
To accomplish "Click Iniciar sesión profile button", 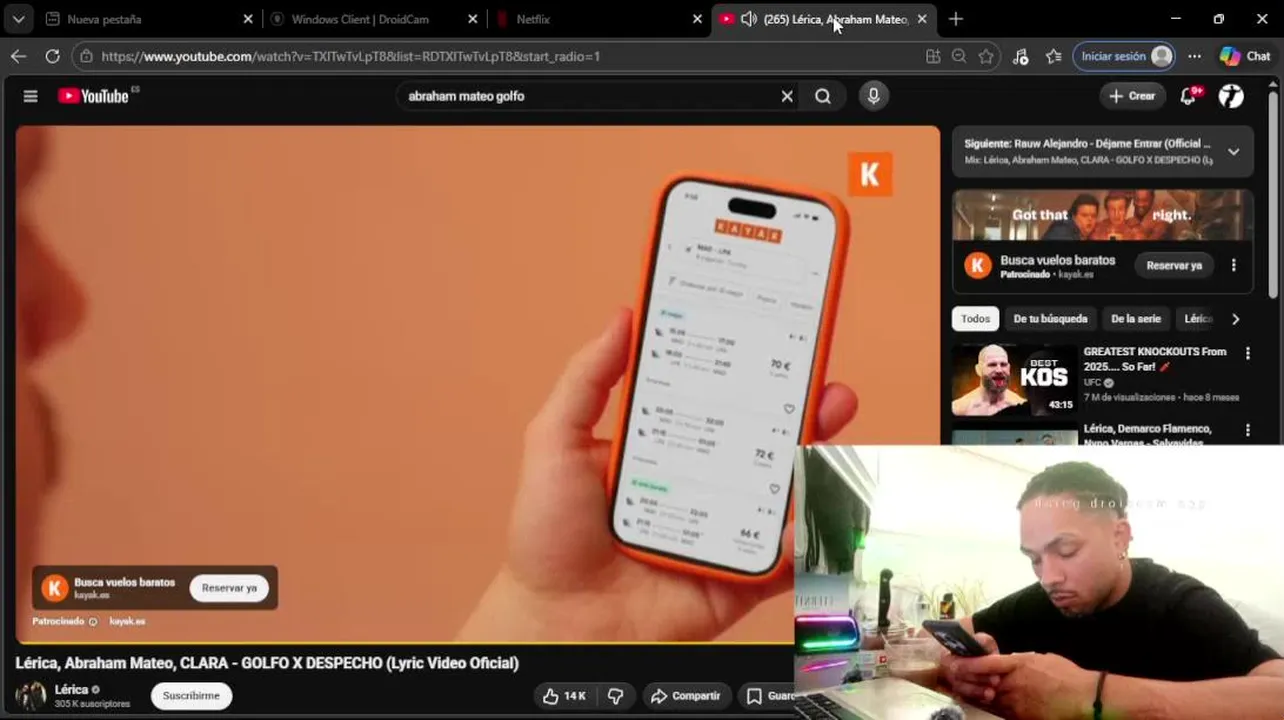I will pyautogui.click(x=1124, y=56).
